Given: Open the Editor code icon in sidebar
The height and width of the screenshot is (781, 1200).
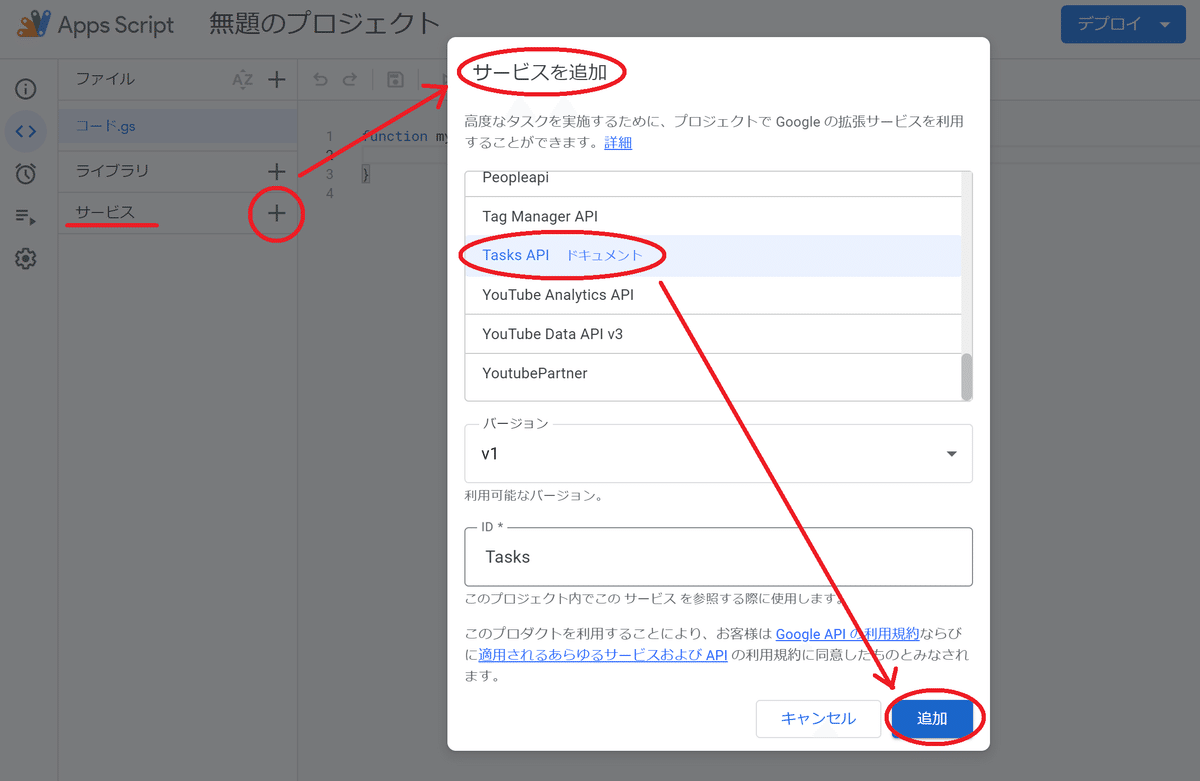Looking at the screenshot, I should 26,131.
